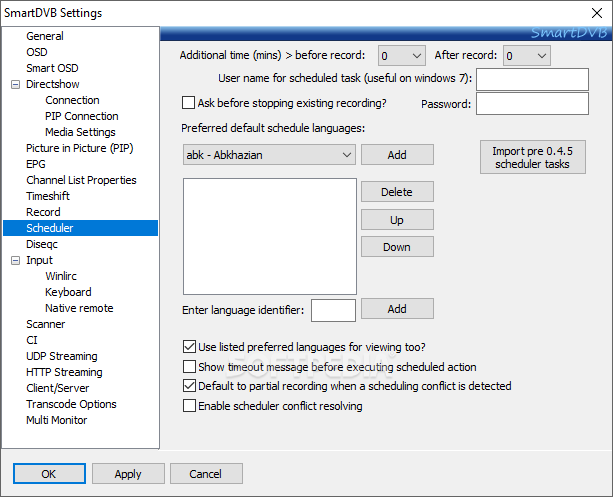613x497 pixels.
Task: Open Transcode Options page
Action: pyautogui.click(x=71, y=404)
